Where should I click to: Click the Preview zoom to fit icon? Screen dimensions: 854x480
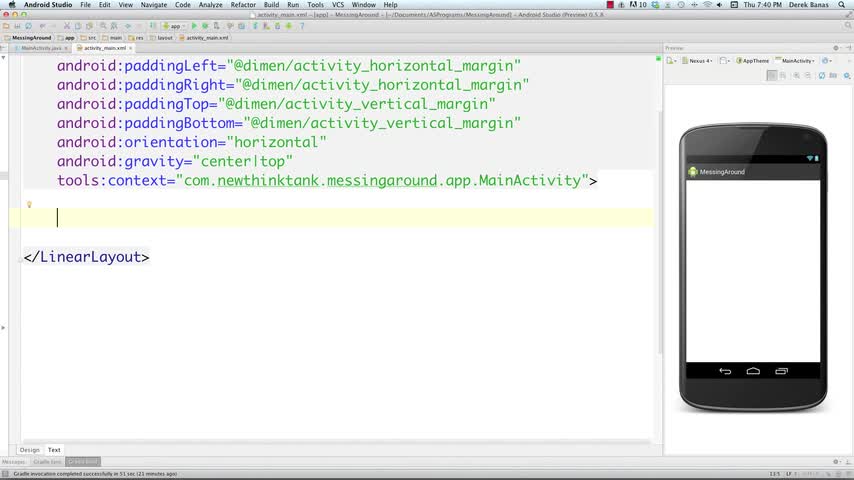(771, 76)
